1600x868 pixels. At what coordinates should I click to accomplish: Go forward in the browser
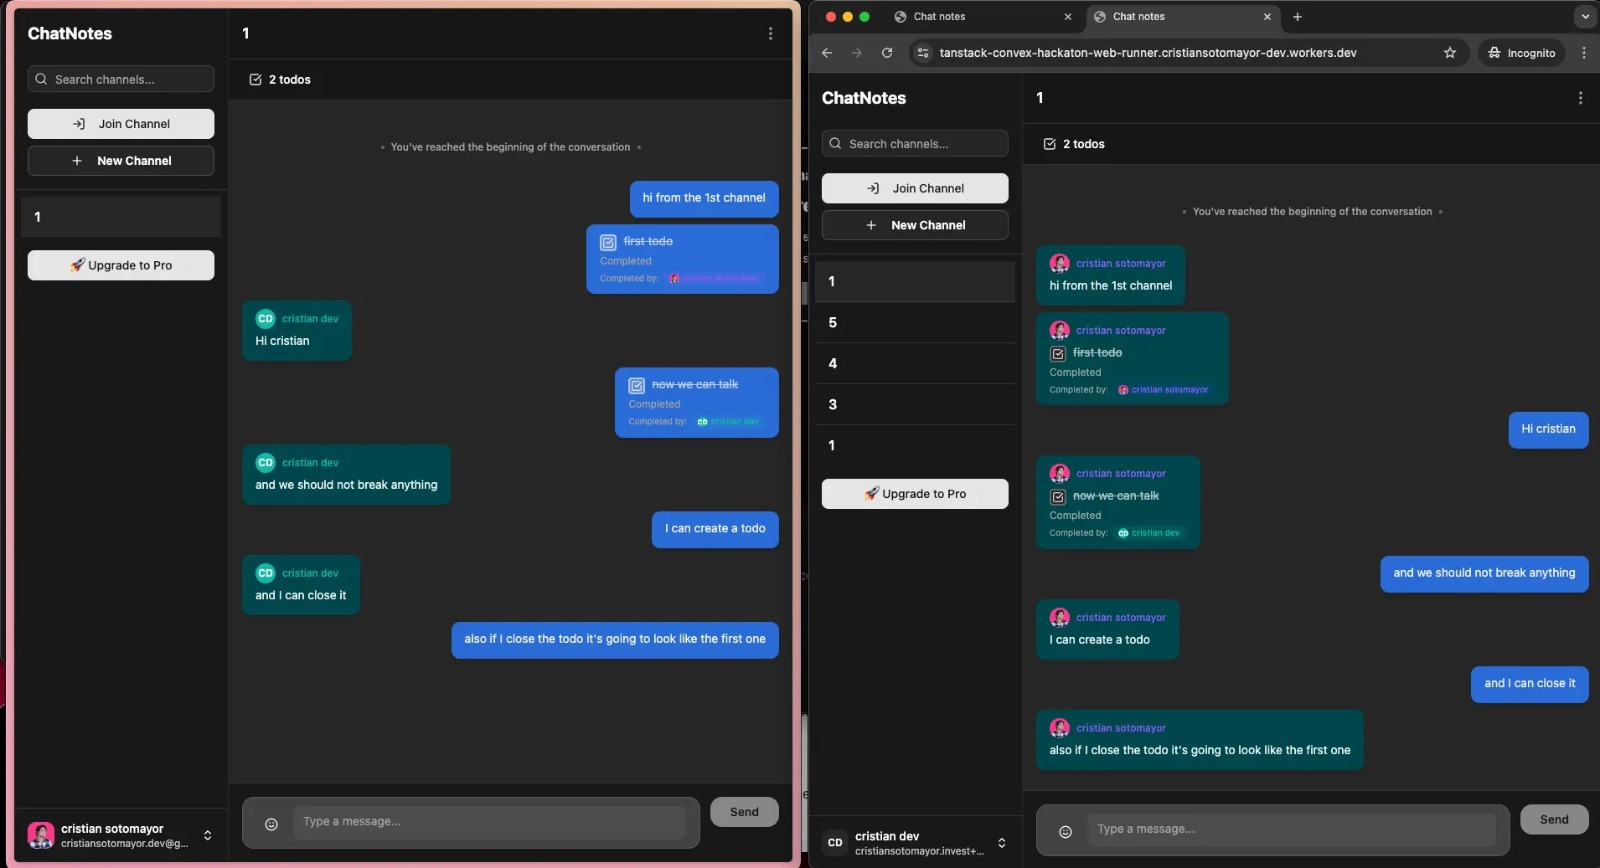tap(857, 53)
